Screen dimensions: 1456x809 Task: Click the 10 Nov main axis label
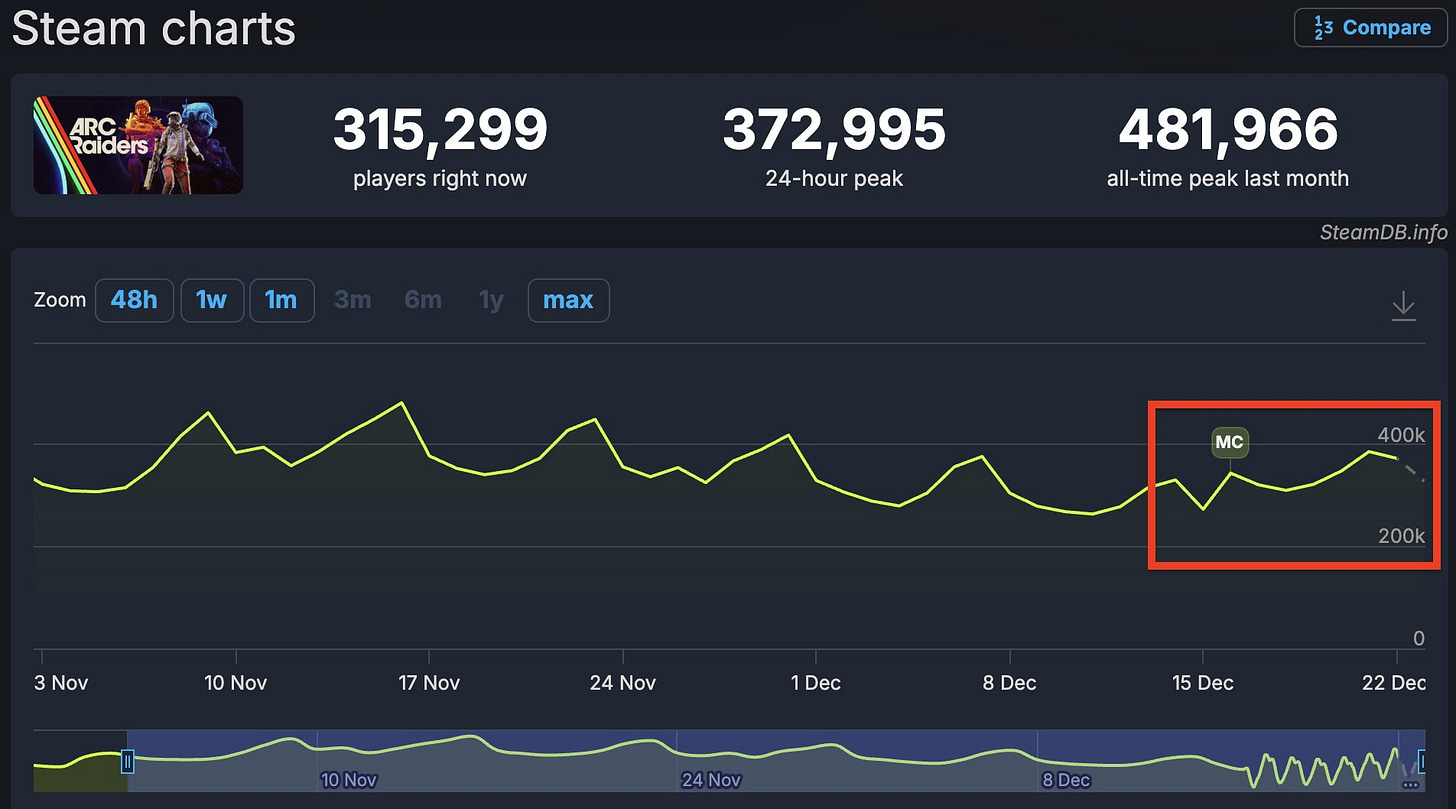(x=236, y=683)
